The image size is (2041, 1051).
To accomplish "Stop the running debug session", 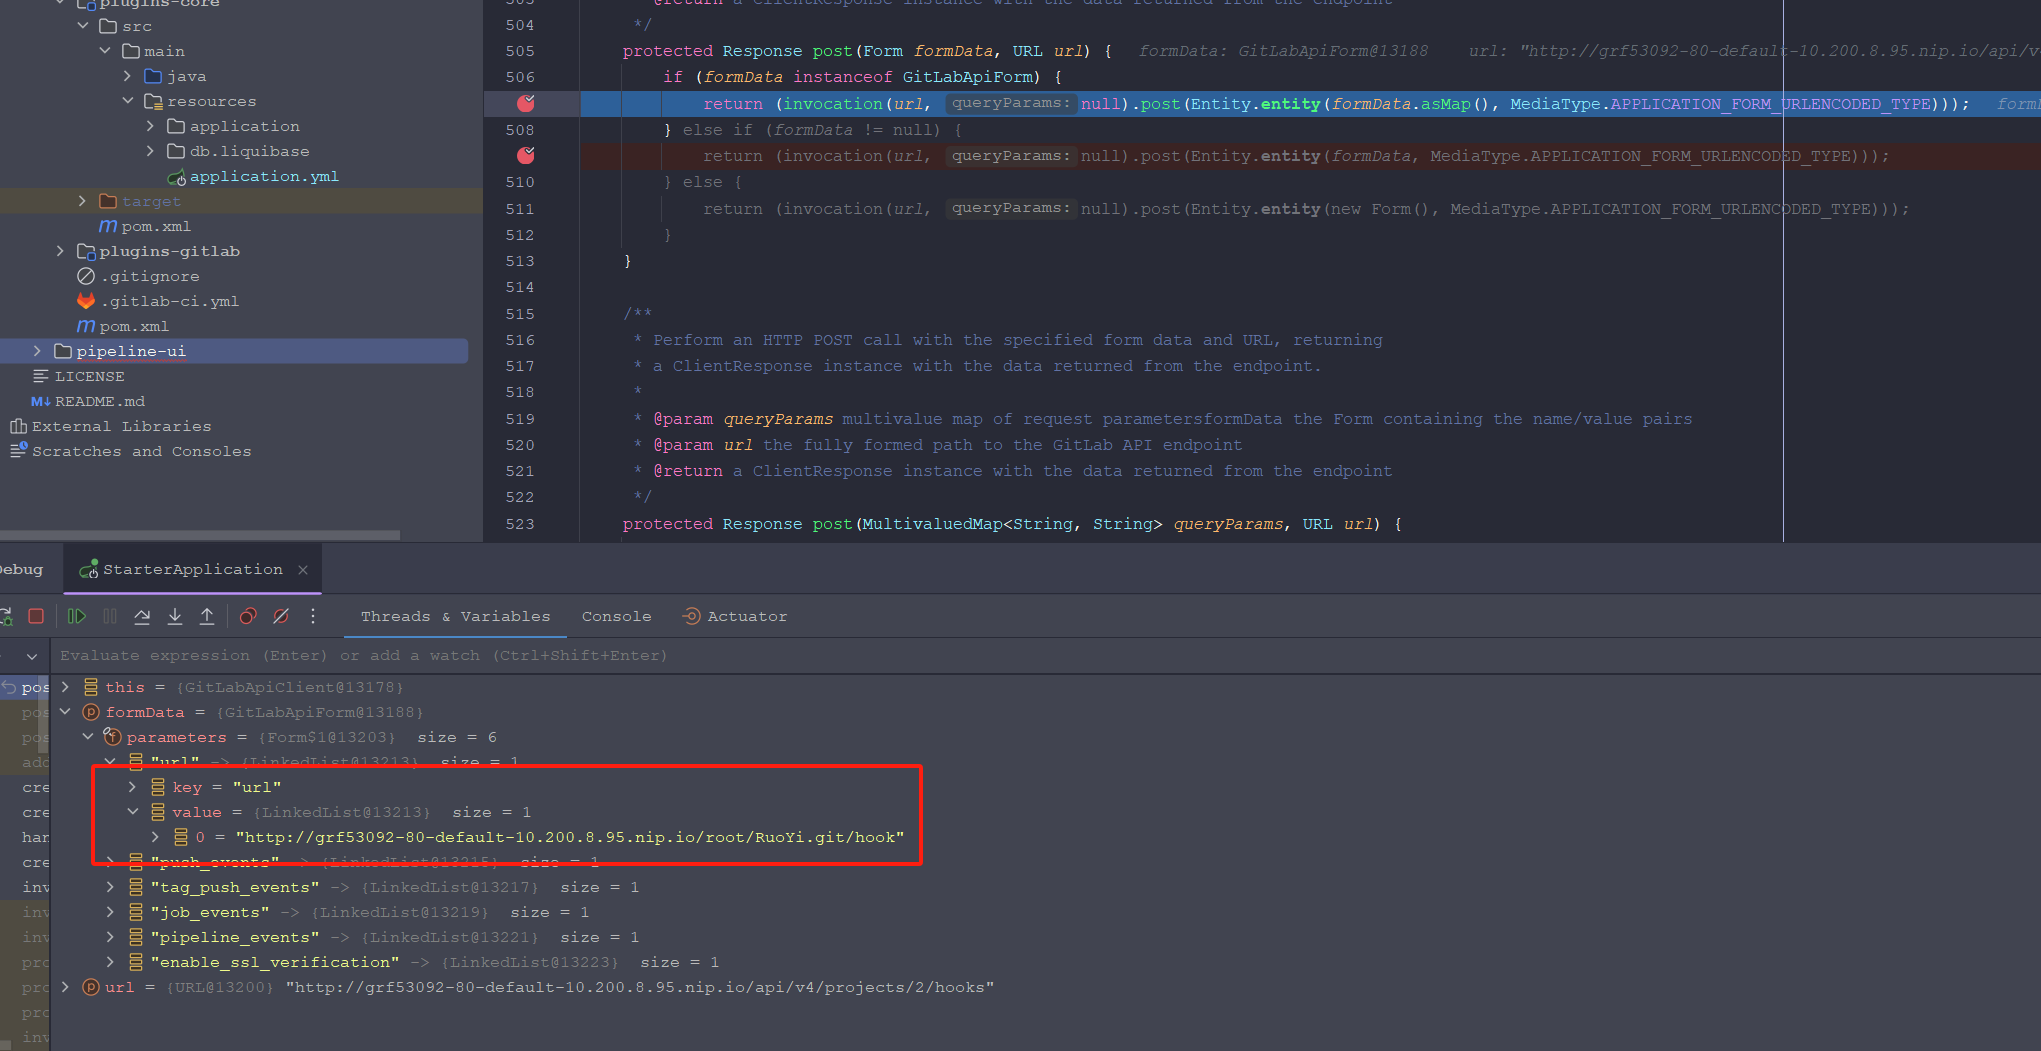I will (36, 616).
